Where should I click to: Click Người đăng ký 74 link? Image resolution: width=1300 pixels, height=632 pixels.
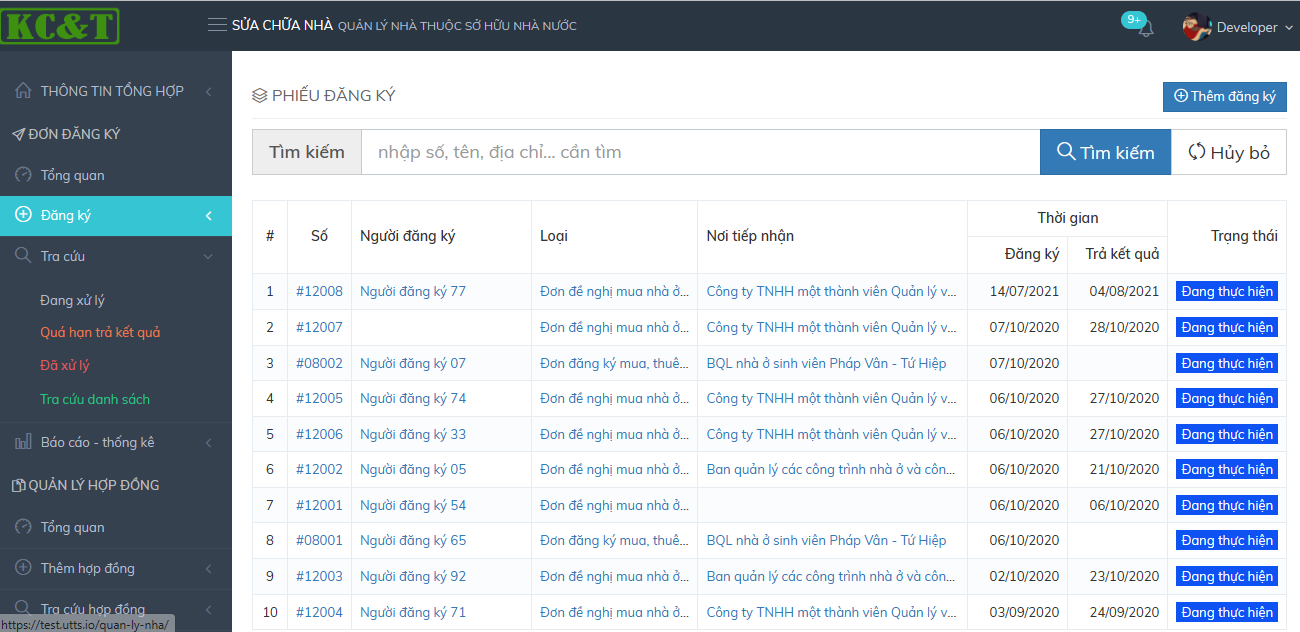[x=413, y=398]
